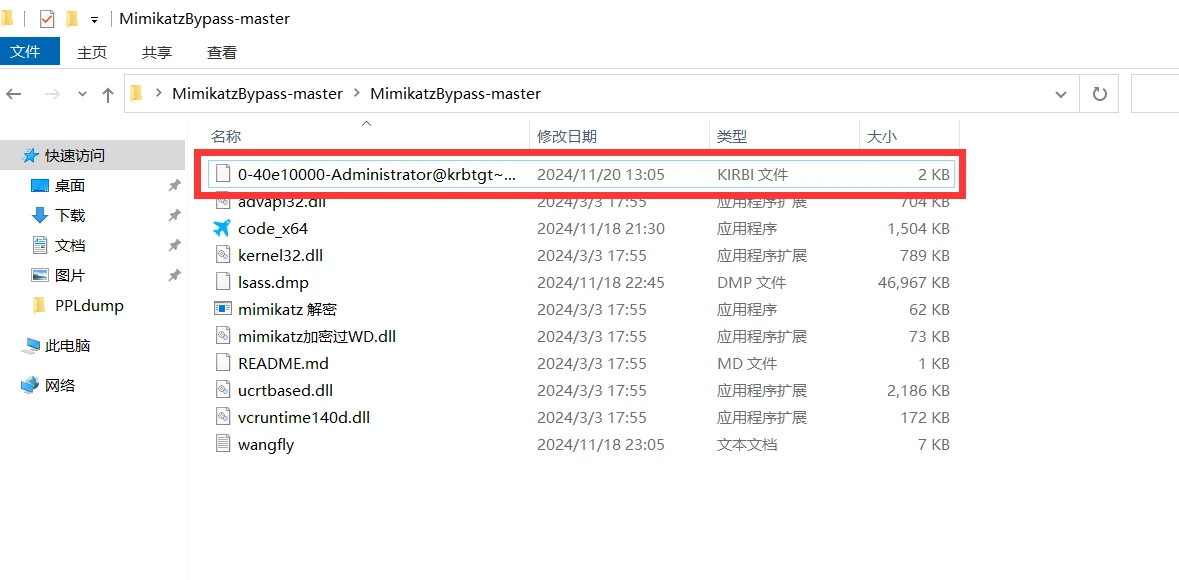1179x580 pixels.
Task: Click the second MimikatzBypass-master breadcrumb
Action: point(456,94)
